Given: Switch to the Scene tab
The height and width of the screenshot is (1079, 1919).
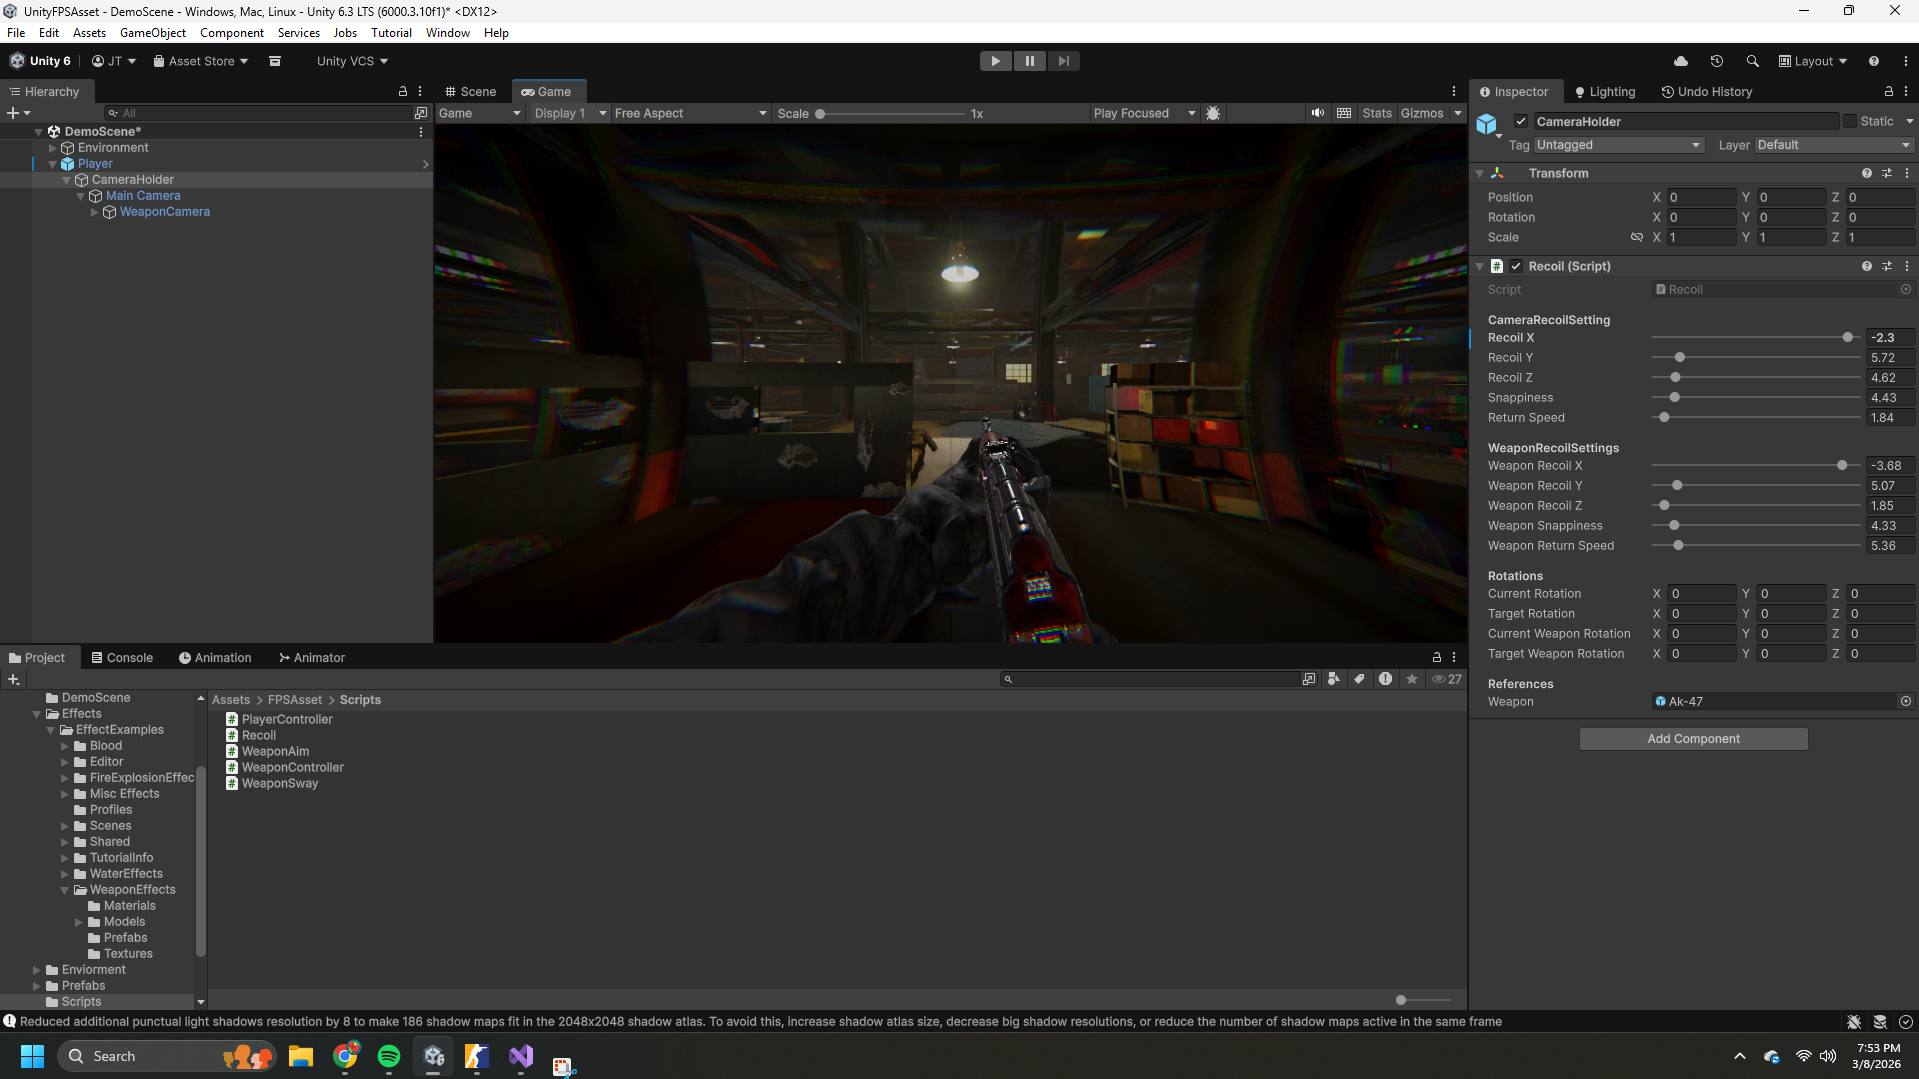Looking at the screenshot, I should tap(471, 91).
